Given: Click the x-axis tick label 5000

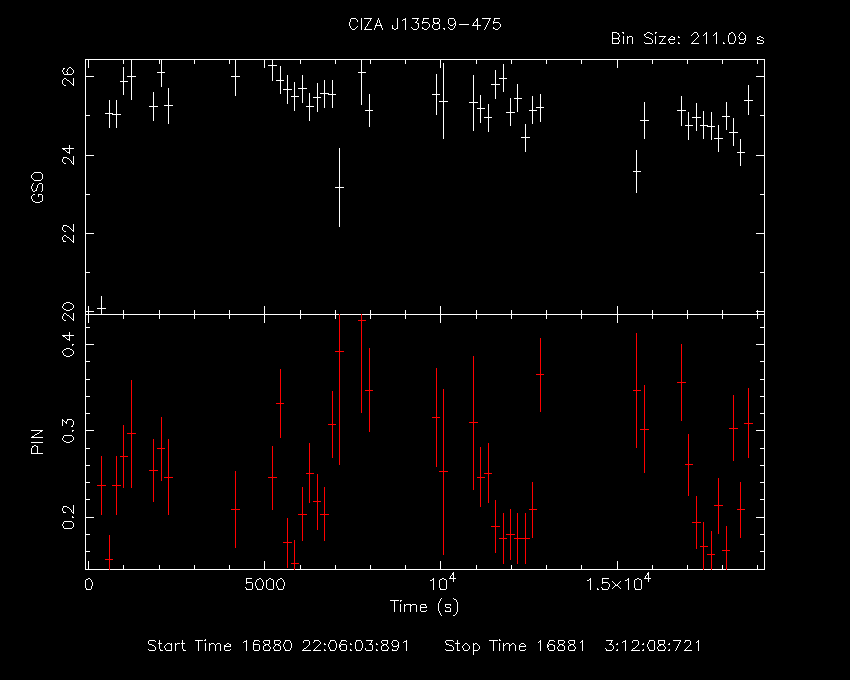Looking at the screenshot, I should click(265, 585).
